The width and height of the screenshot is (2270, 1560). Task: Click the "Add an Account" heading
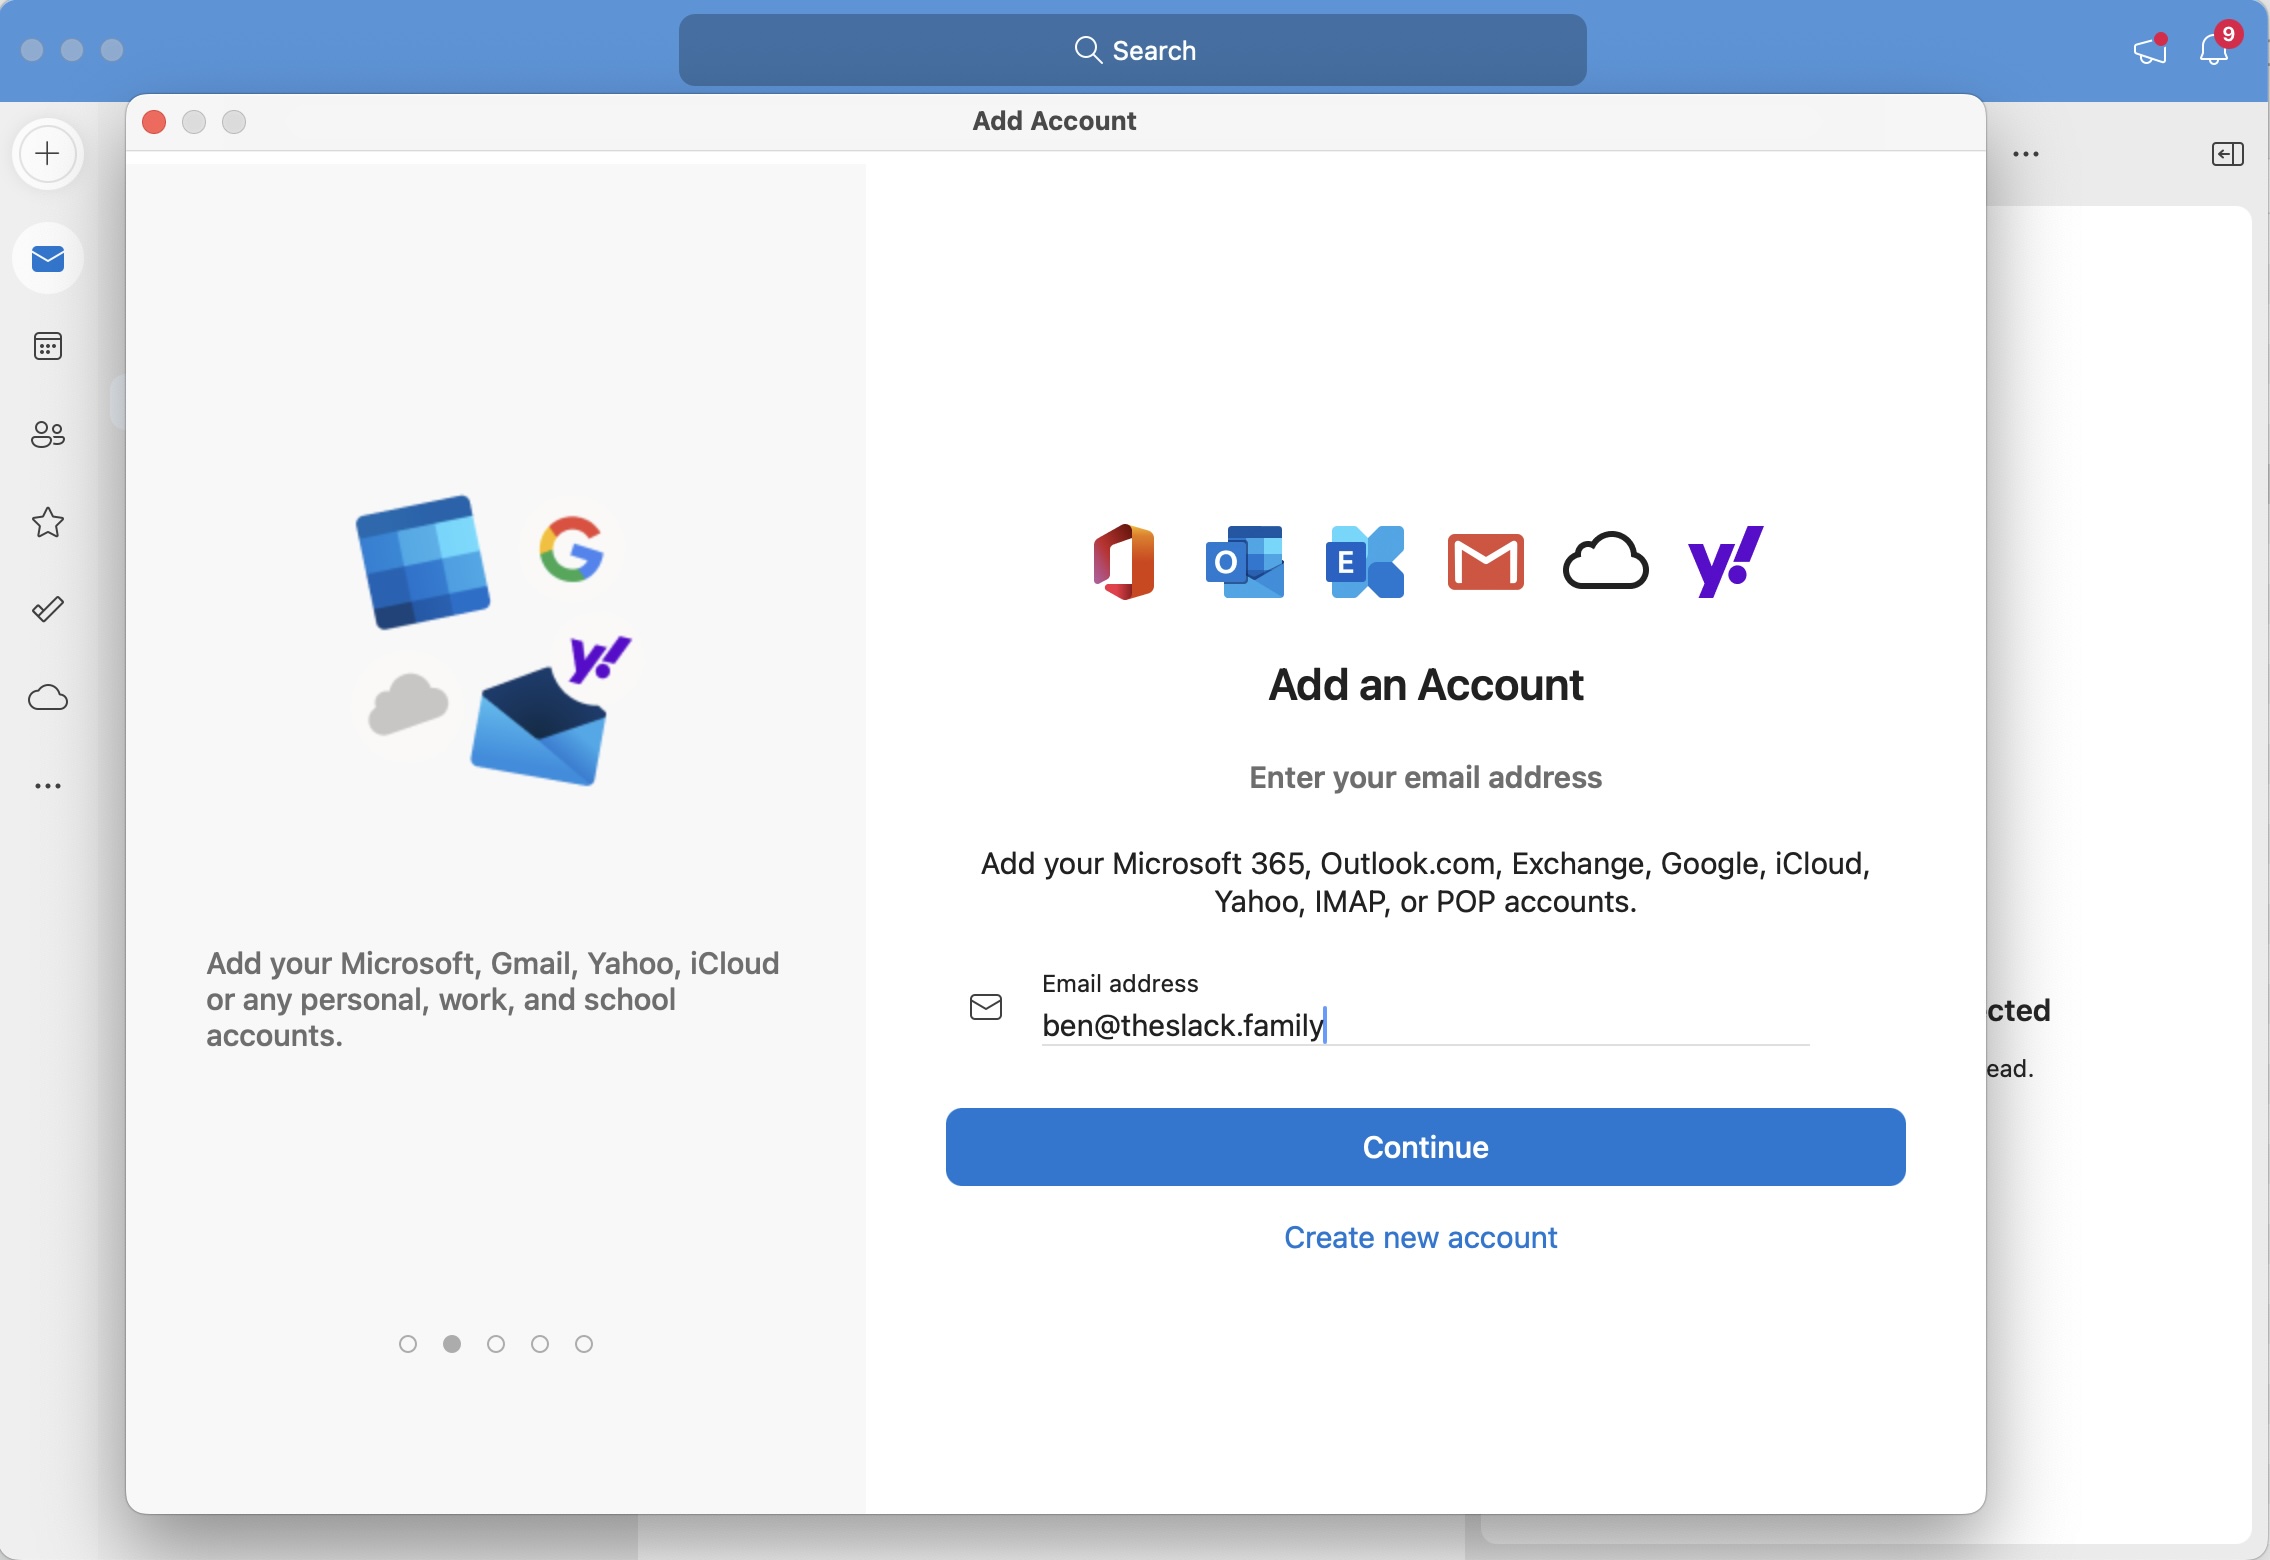click(x=1426, y=685)
